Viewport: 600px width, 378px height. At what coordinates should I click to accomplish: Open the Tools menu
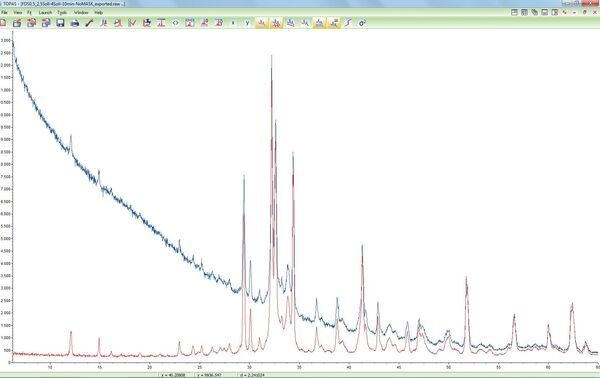point(62,12)
